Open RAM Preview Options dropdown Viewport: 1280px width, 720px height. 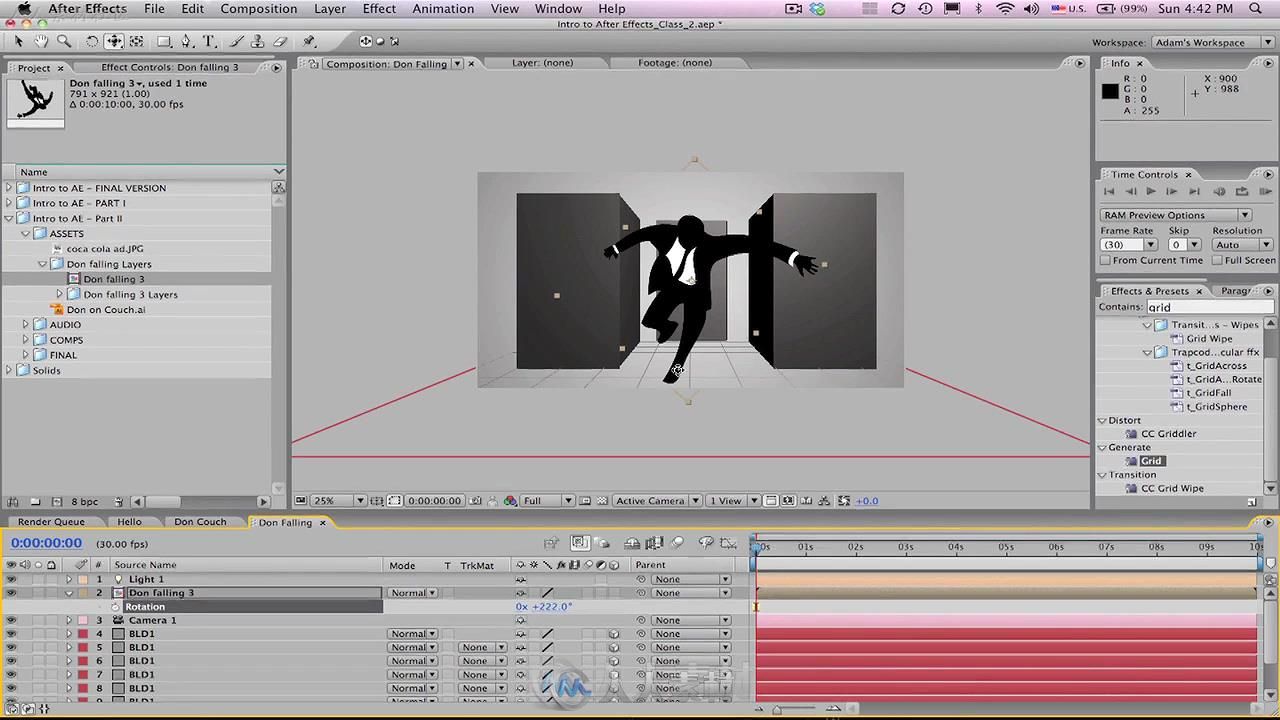click(1176, 215)
